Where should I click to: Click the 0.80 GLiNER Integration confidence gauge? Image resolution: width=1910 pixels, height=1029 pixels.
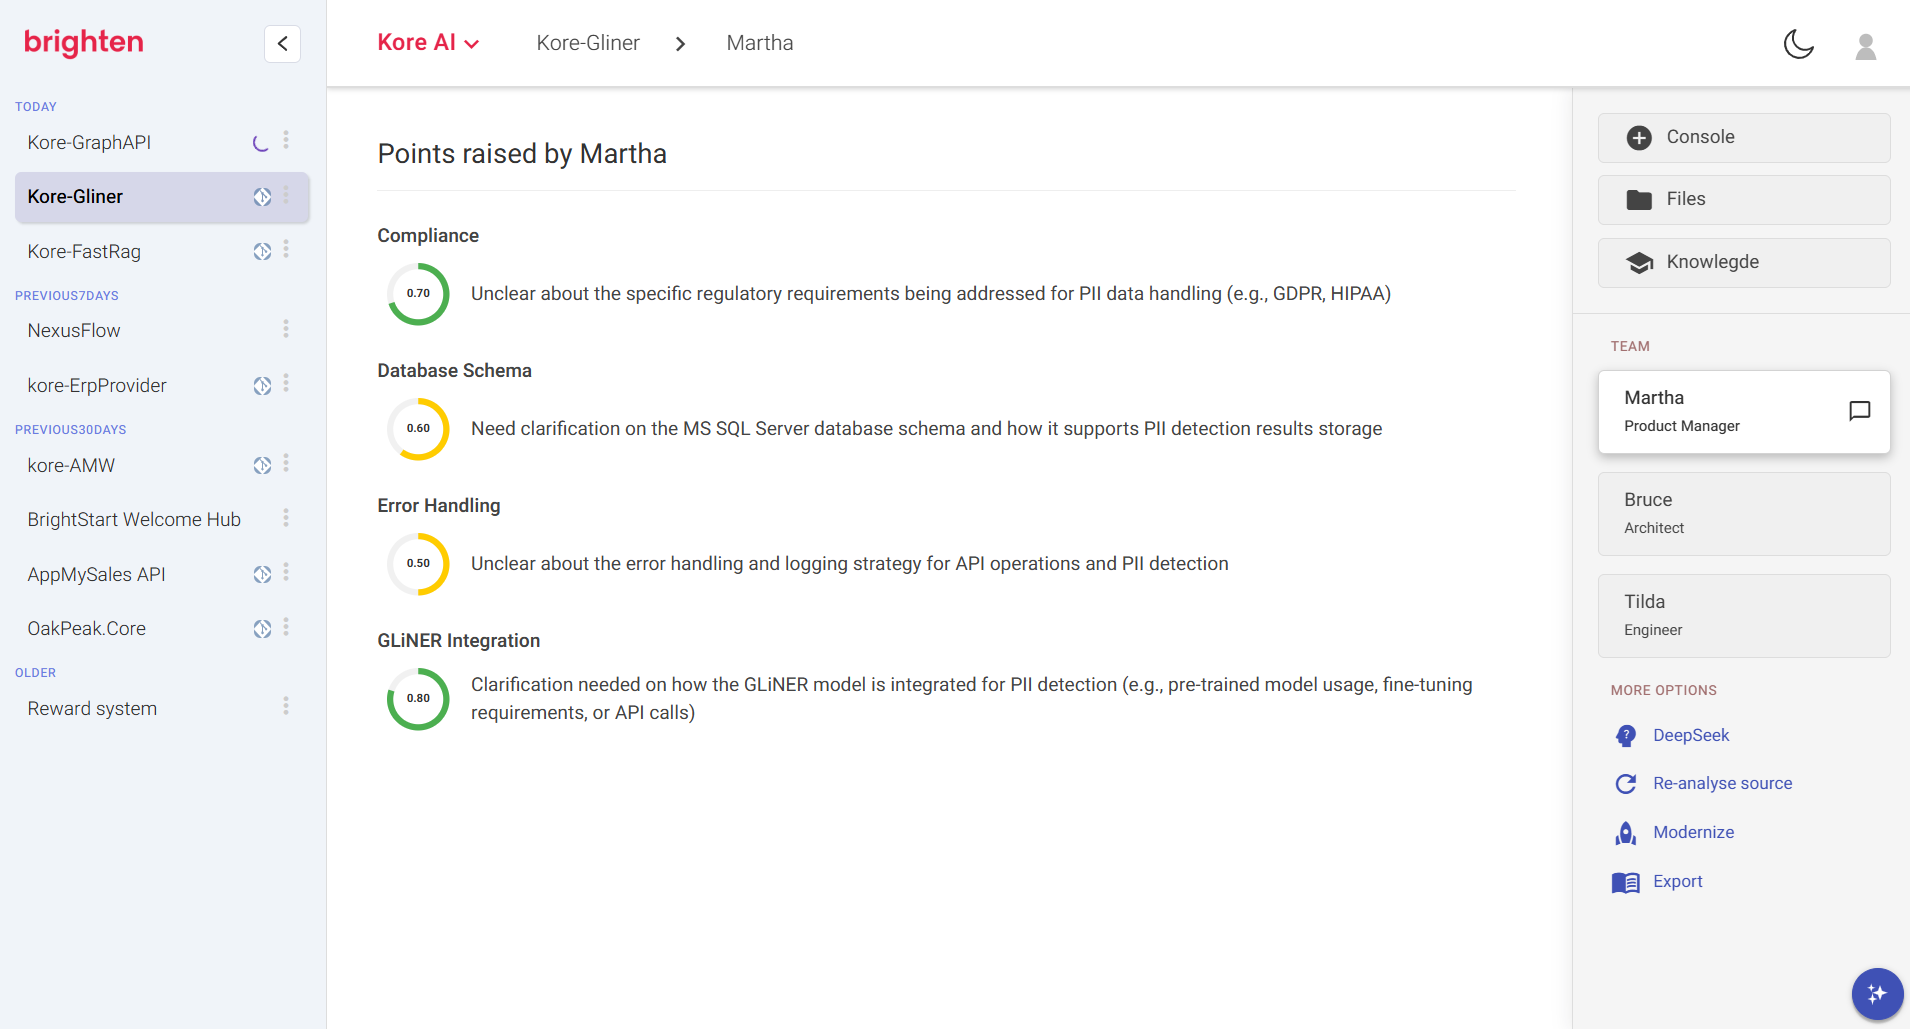tap(418, 699)
